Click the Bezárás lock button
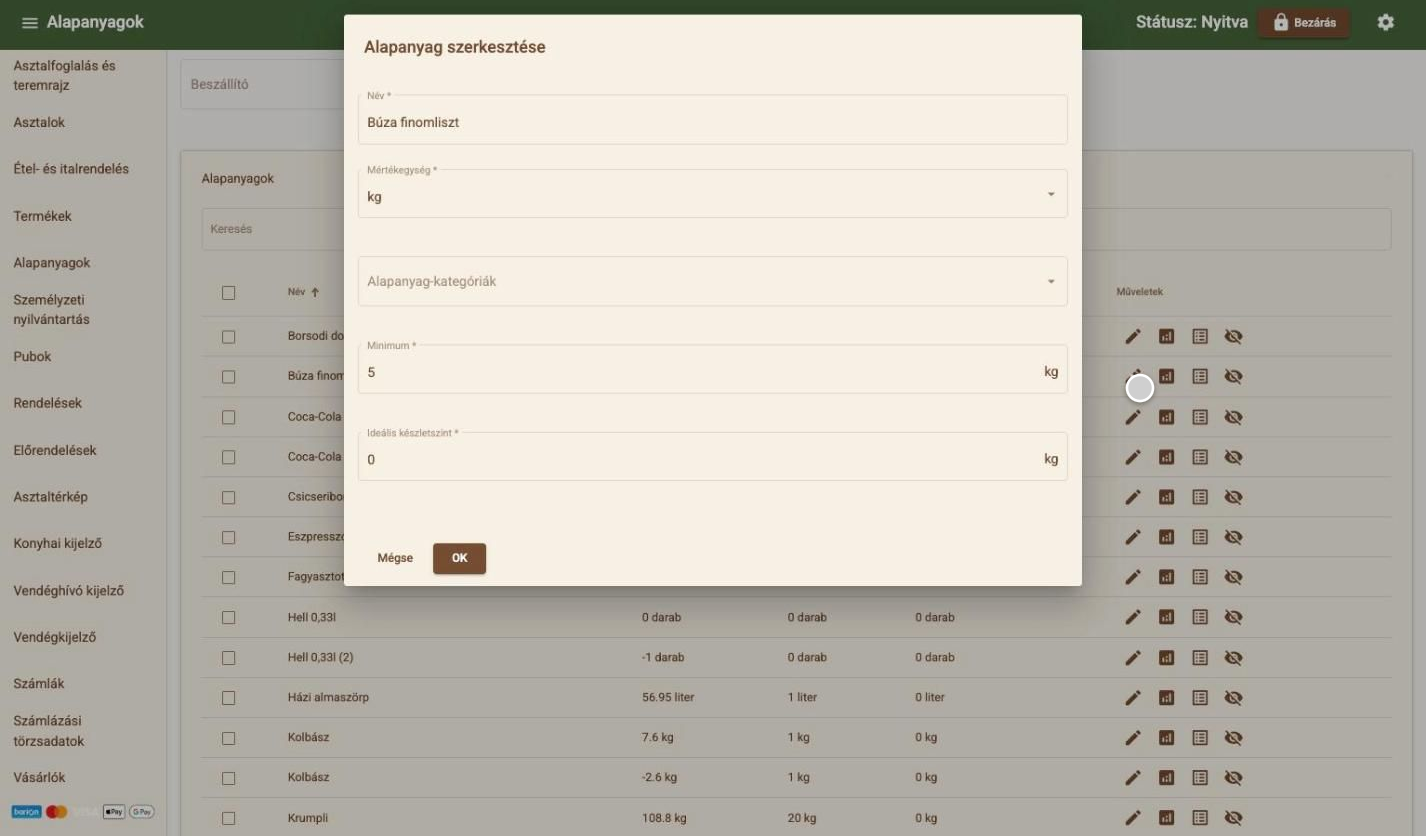 1303,23
